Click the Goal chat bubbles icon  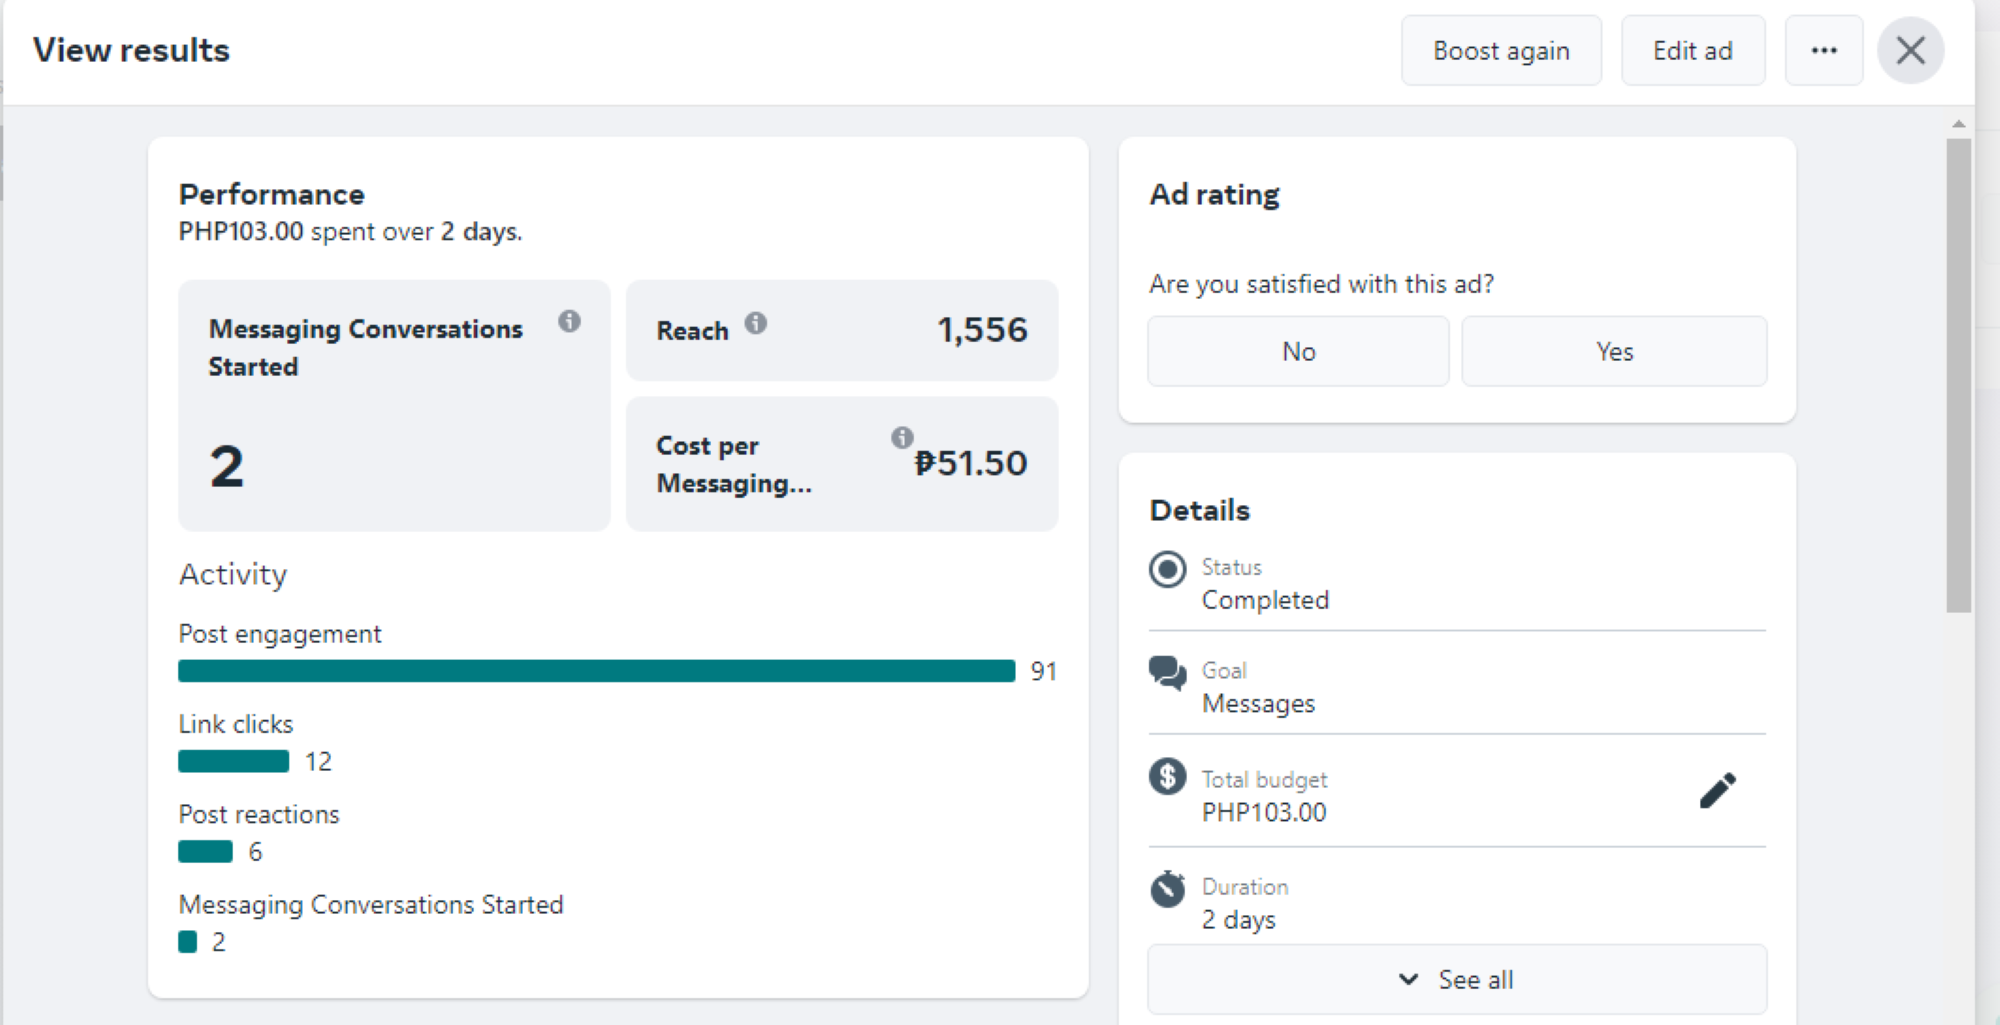pos(1167,673)
